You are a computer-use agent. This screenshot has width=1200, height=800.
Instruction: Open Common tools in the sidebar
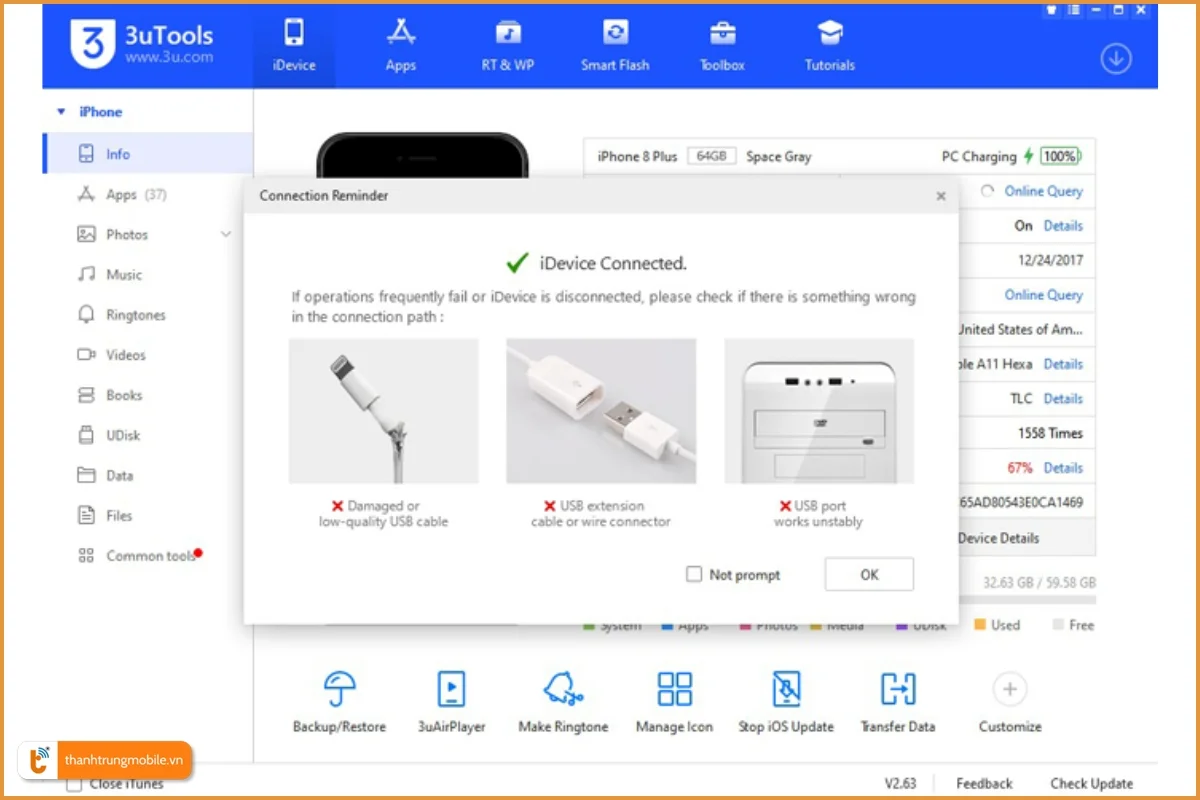tap(150, 556)
